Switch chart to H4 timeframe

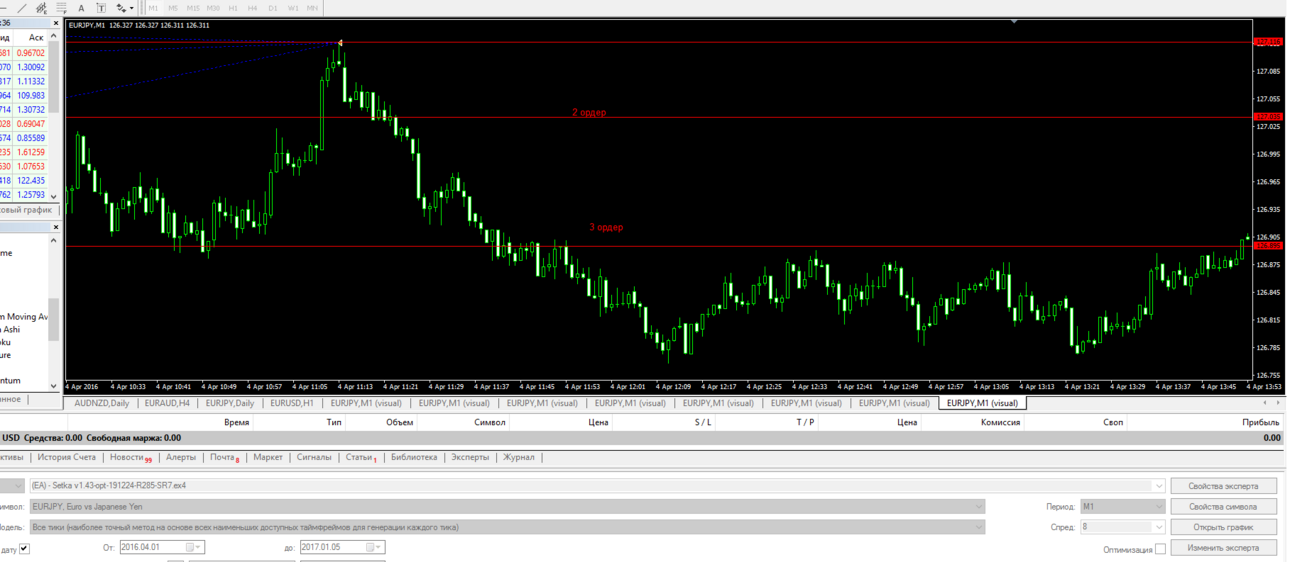click(253, 8)
